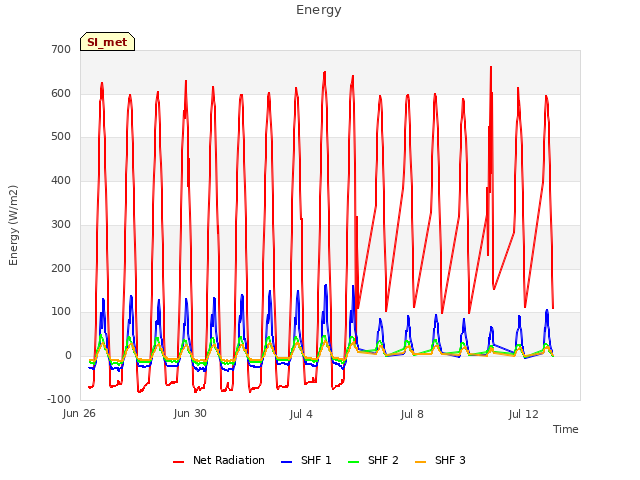The width and height of the screenshot is (640, 480).
Task: Click the green SHF 2 legend swatch
Action: coord(353,462)
